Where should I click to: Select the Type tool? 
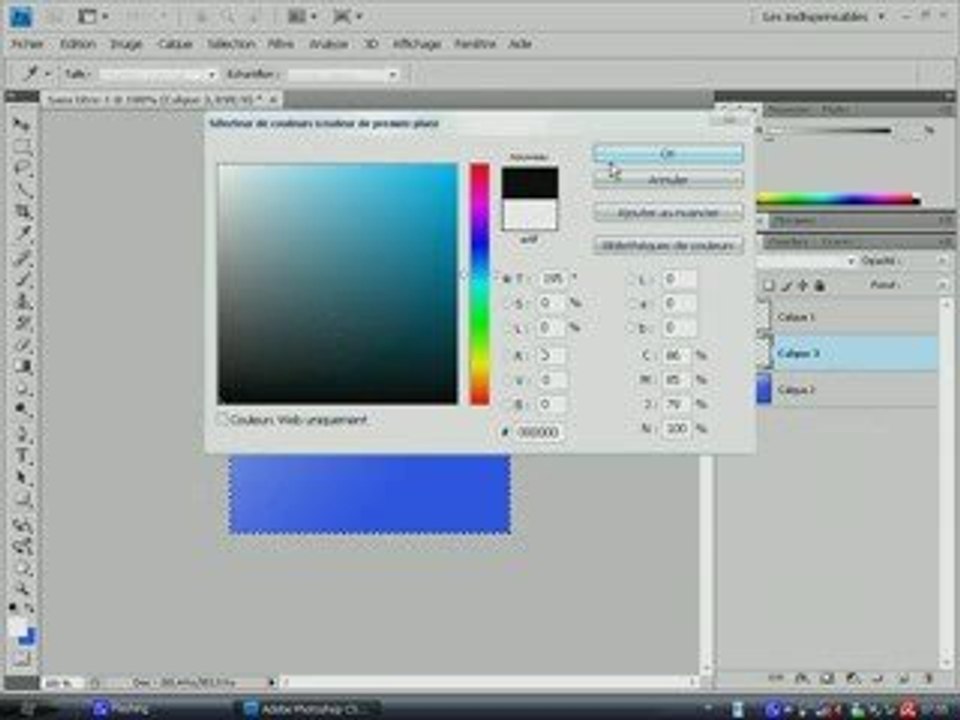tap(22, 456)
